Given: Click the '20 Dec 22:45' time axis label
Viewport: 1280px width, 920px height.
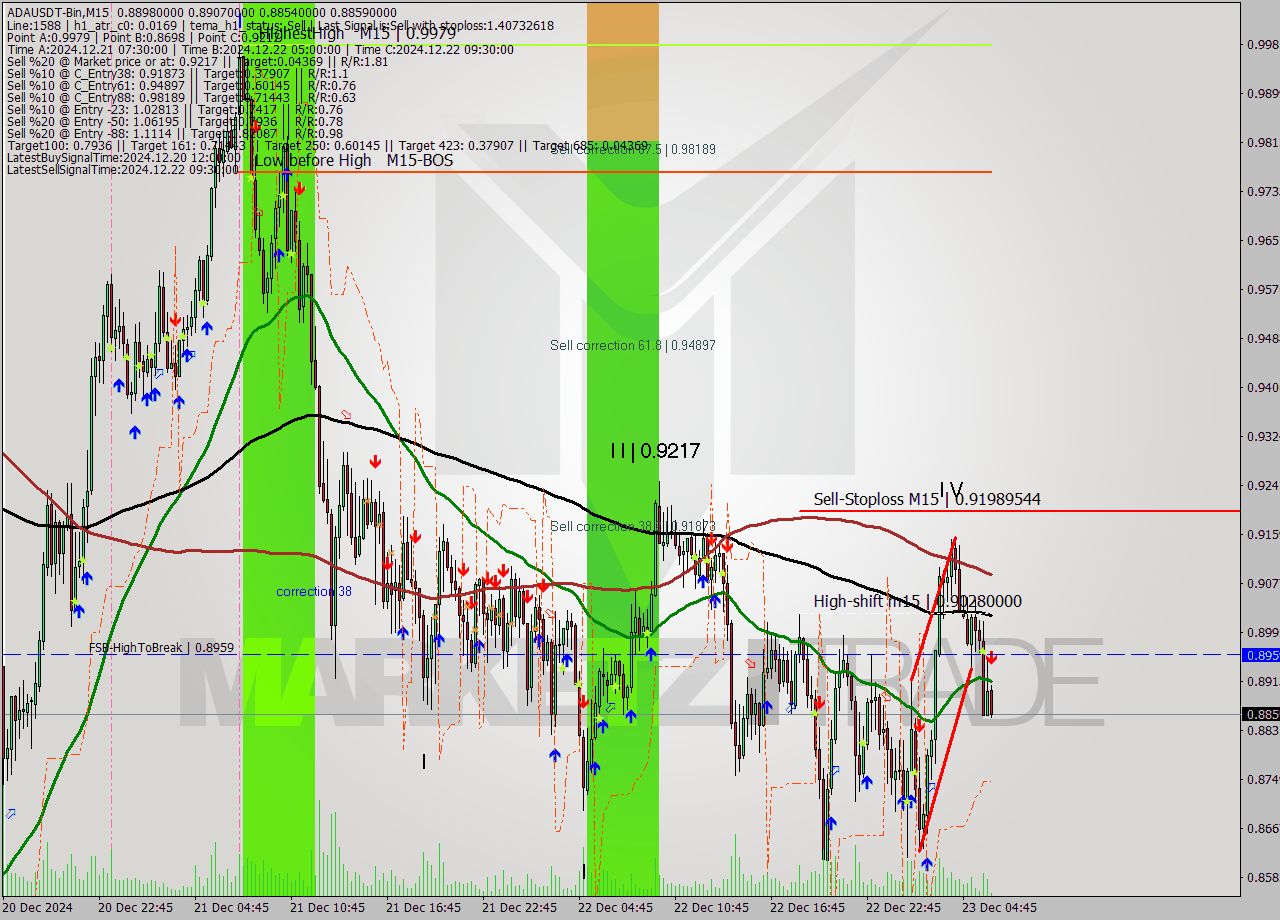Looking at the screenshot, I should (134, 908).
